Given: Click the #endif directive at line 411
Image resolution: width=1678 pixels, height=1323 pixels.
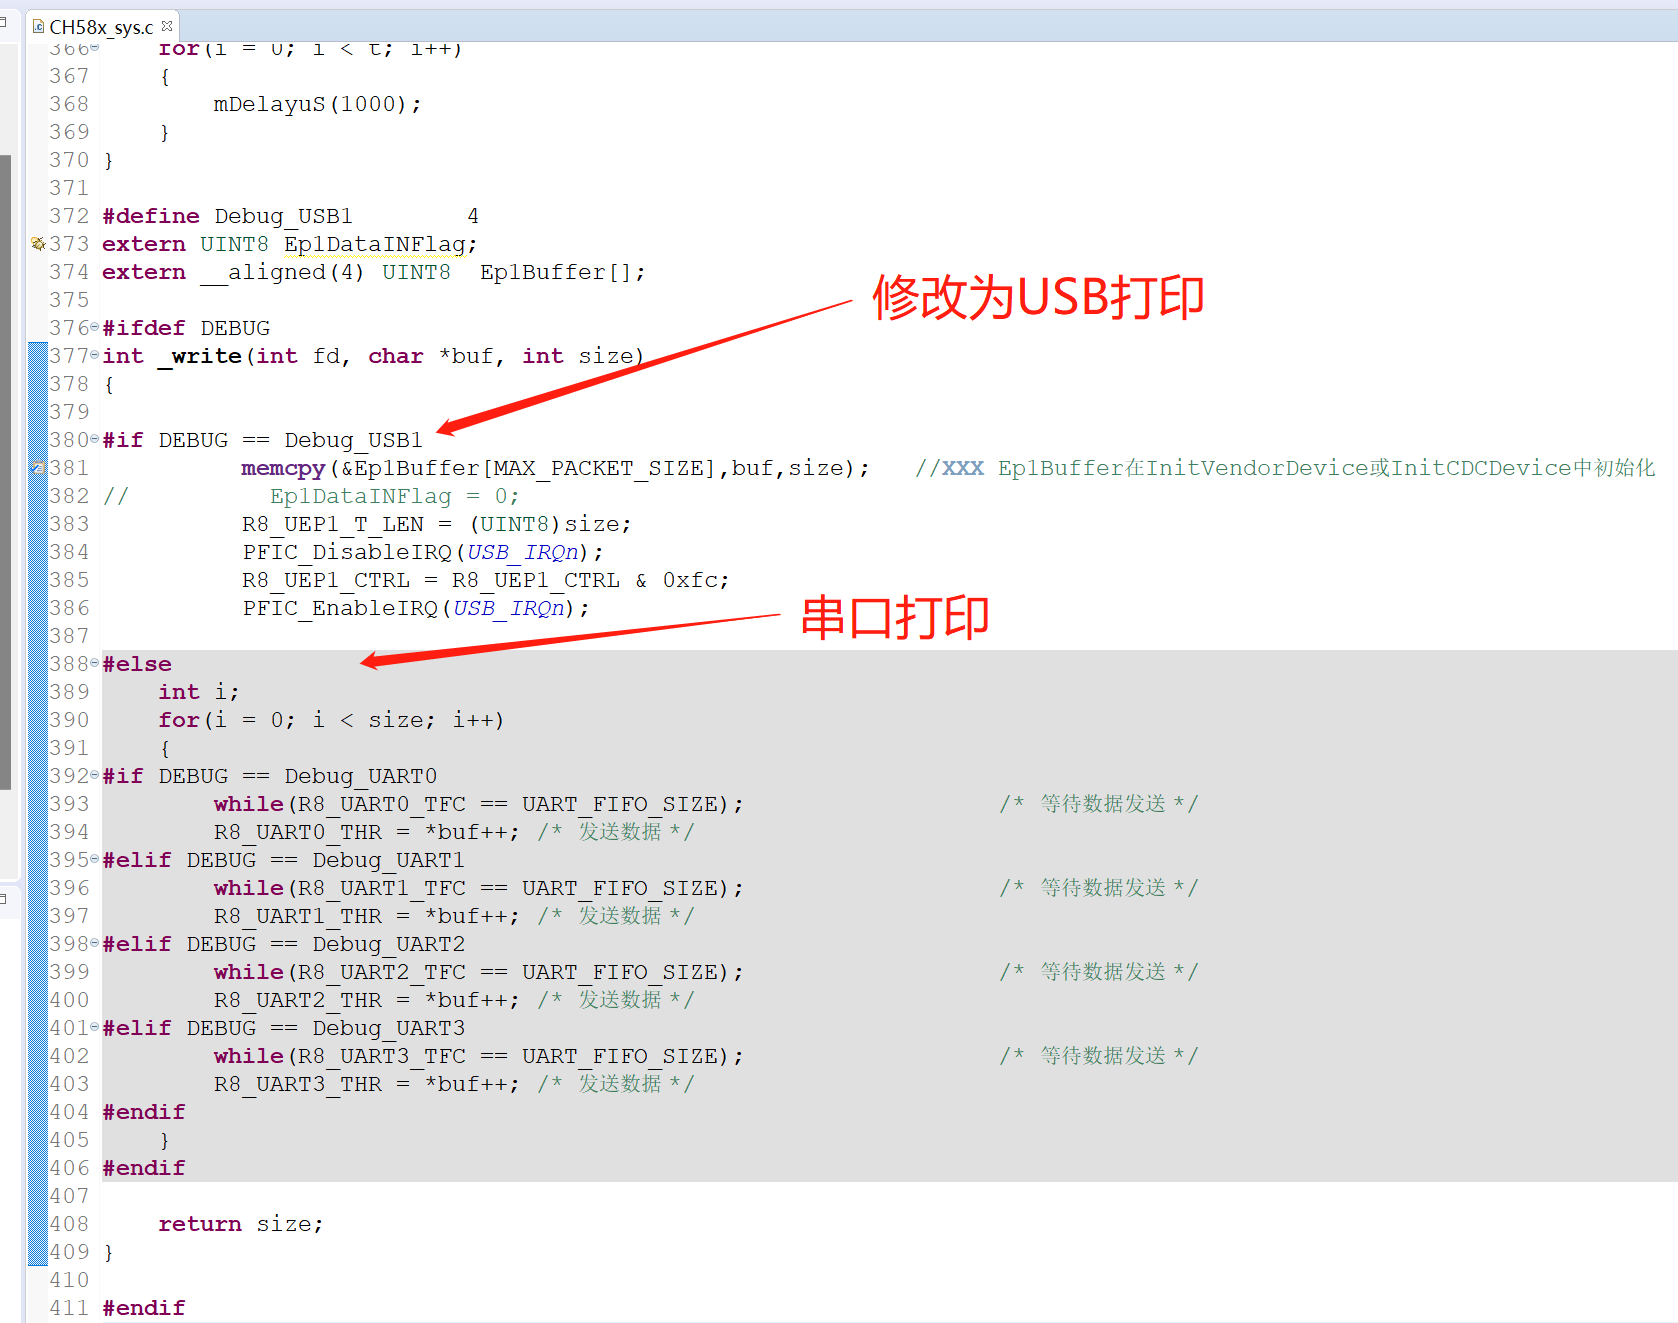Looking at the screenshot, I should point(144,1308).
